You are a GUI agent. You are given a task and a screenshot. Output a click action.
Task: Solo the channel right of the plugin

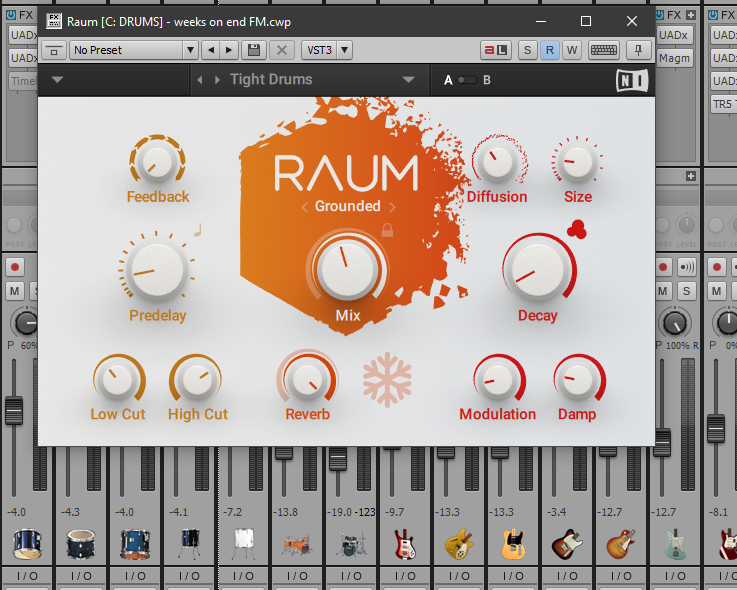tap(686, 291)
